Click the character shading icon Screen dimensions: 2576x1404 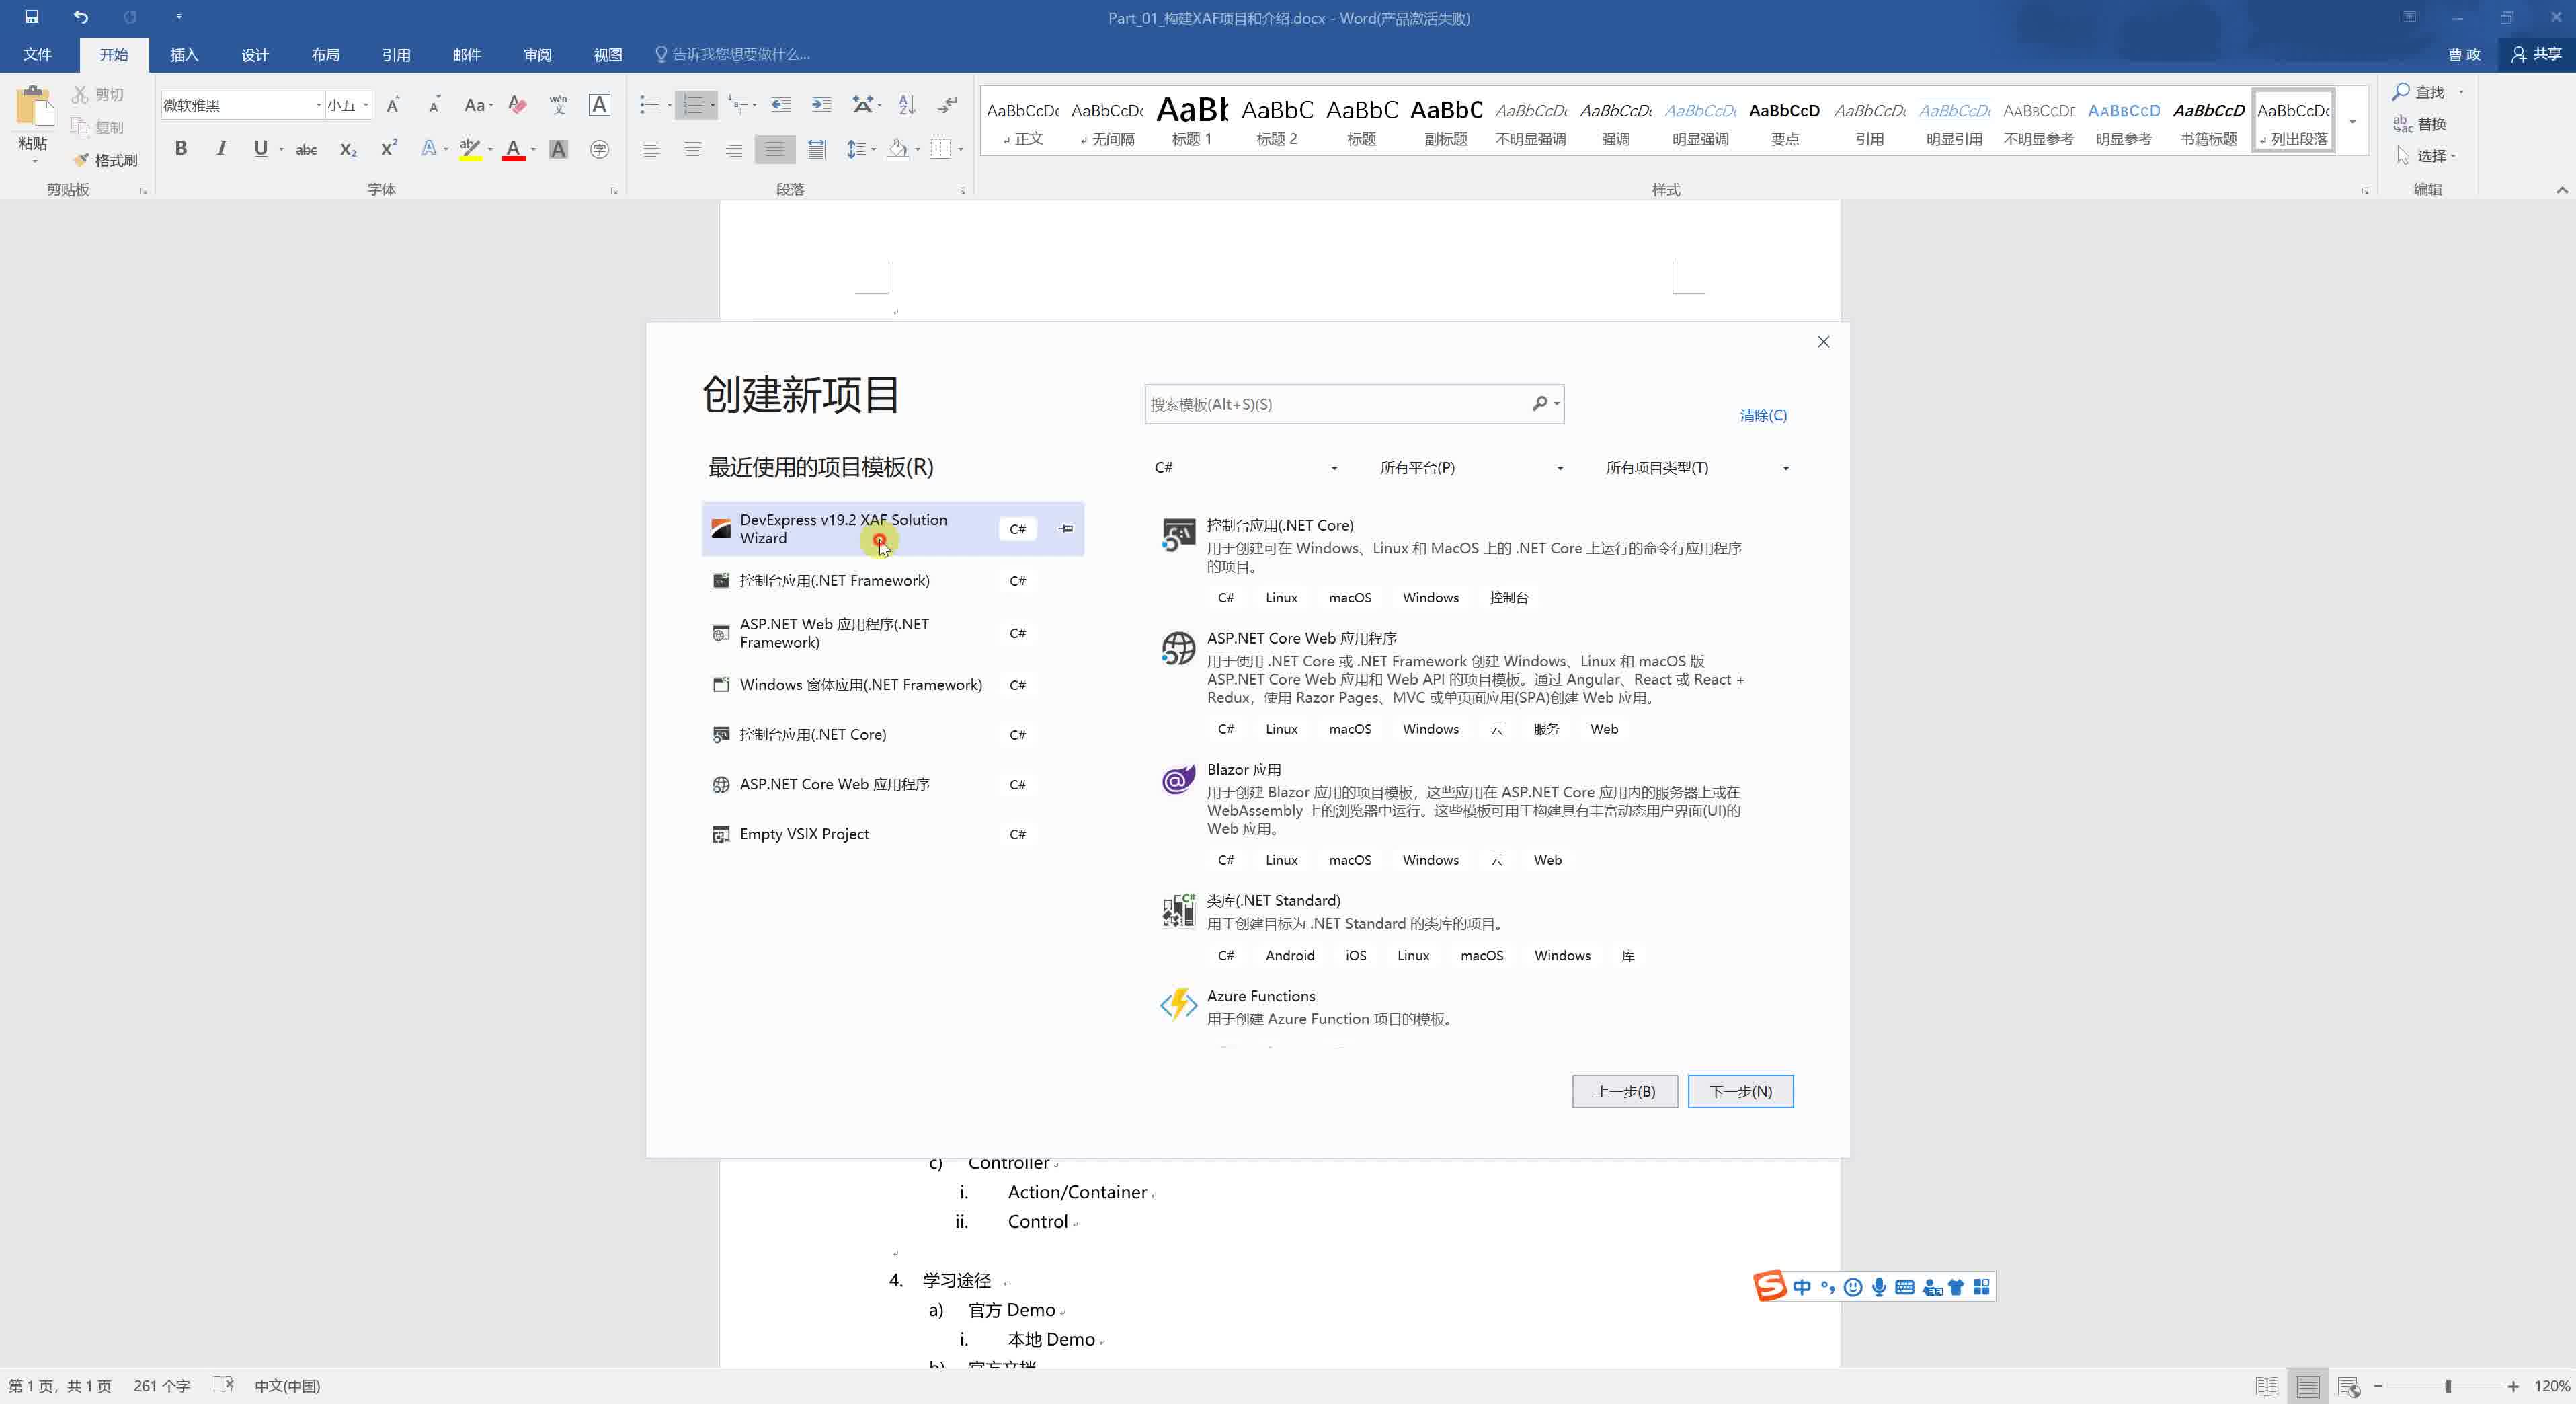tap(559, 150)
